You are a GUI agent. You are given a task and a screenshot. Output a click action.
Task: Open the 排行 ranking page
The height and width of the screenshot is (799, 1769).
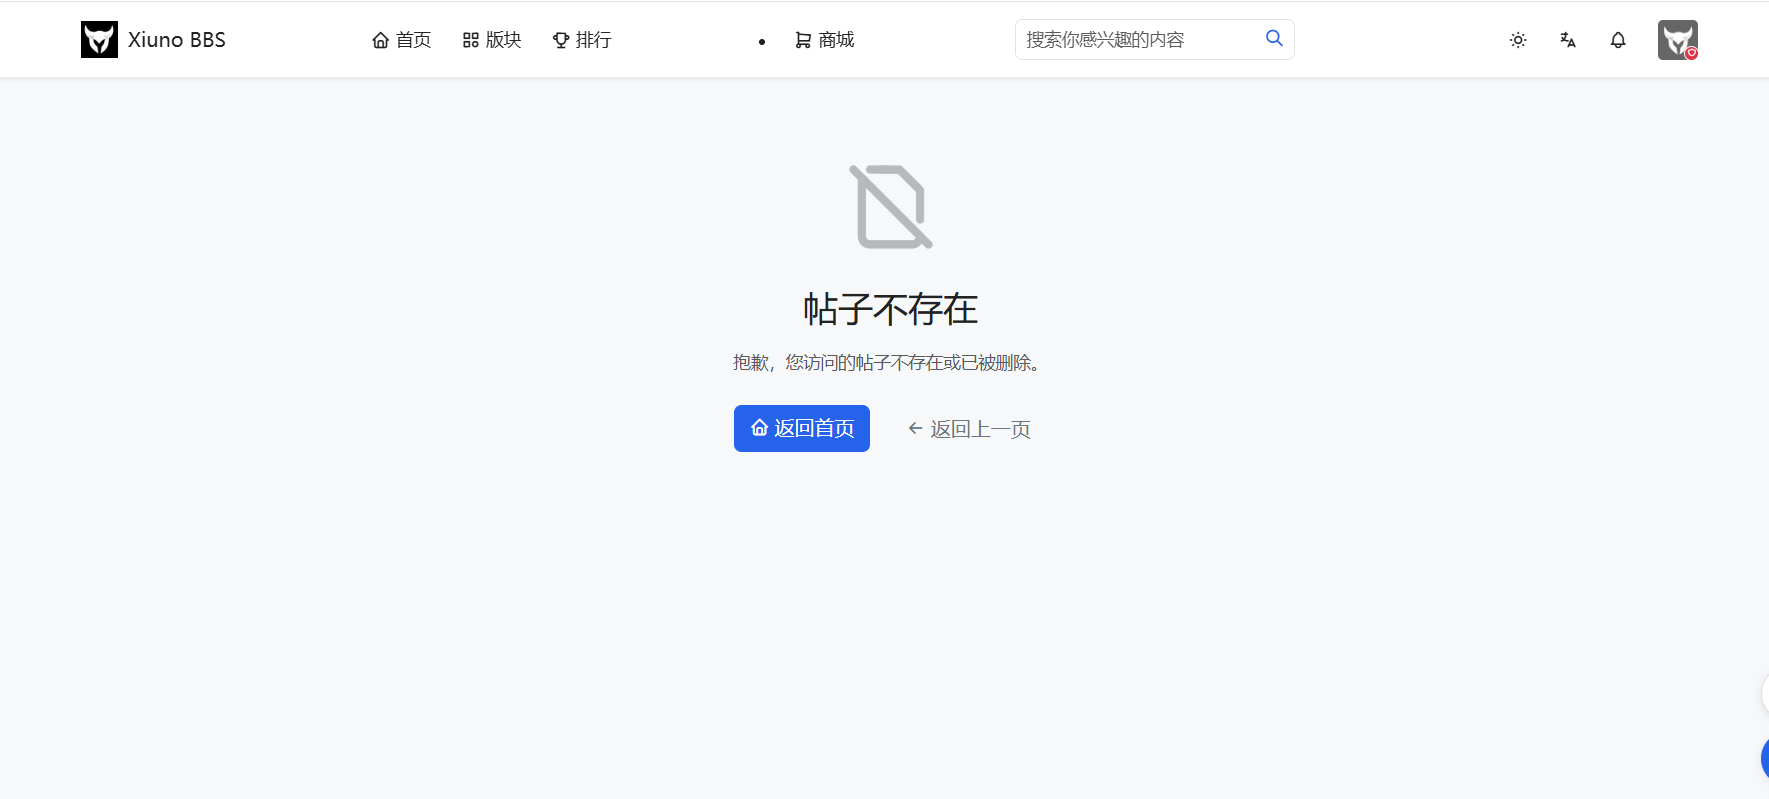click(x=582, y=40)
